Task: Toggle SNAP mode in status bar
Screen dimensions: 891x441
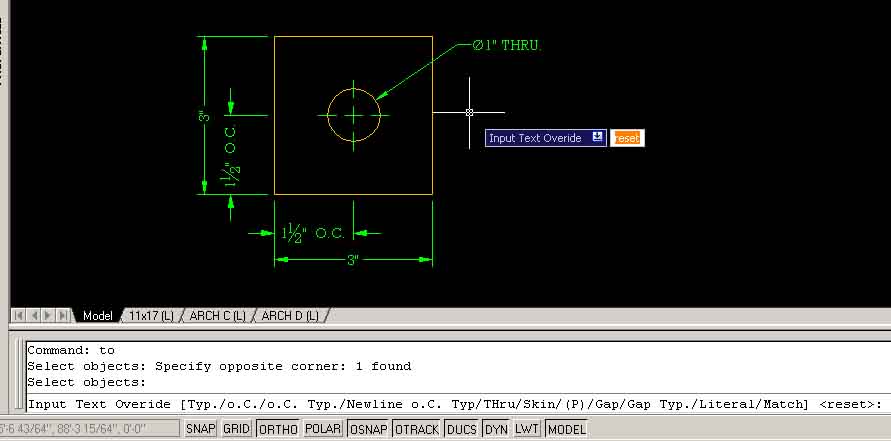Action: click(x=201, y=428)
